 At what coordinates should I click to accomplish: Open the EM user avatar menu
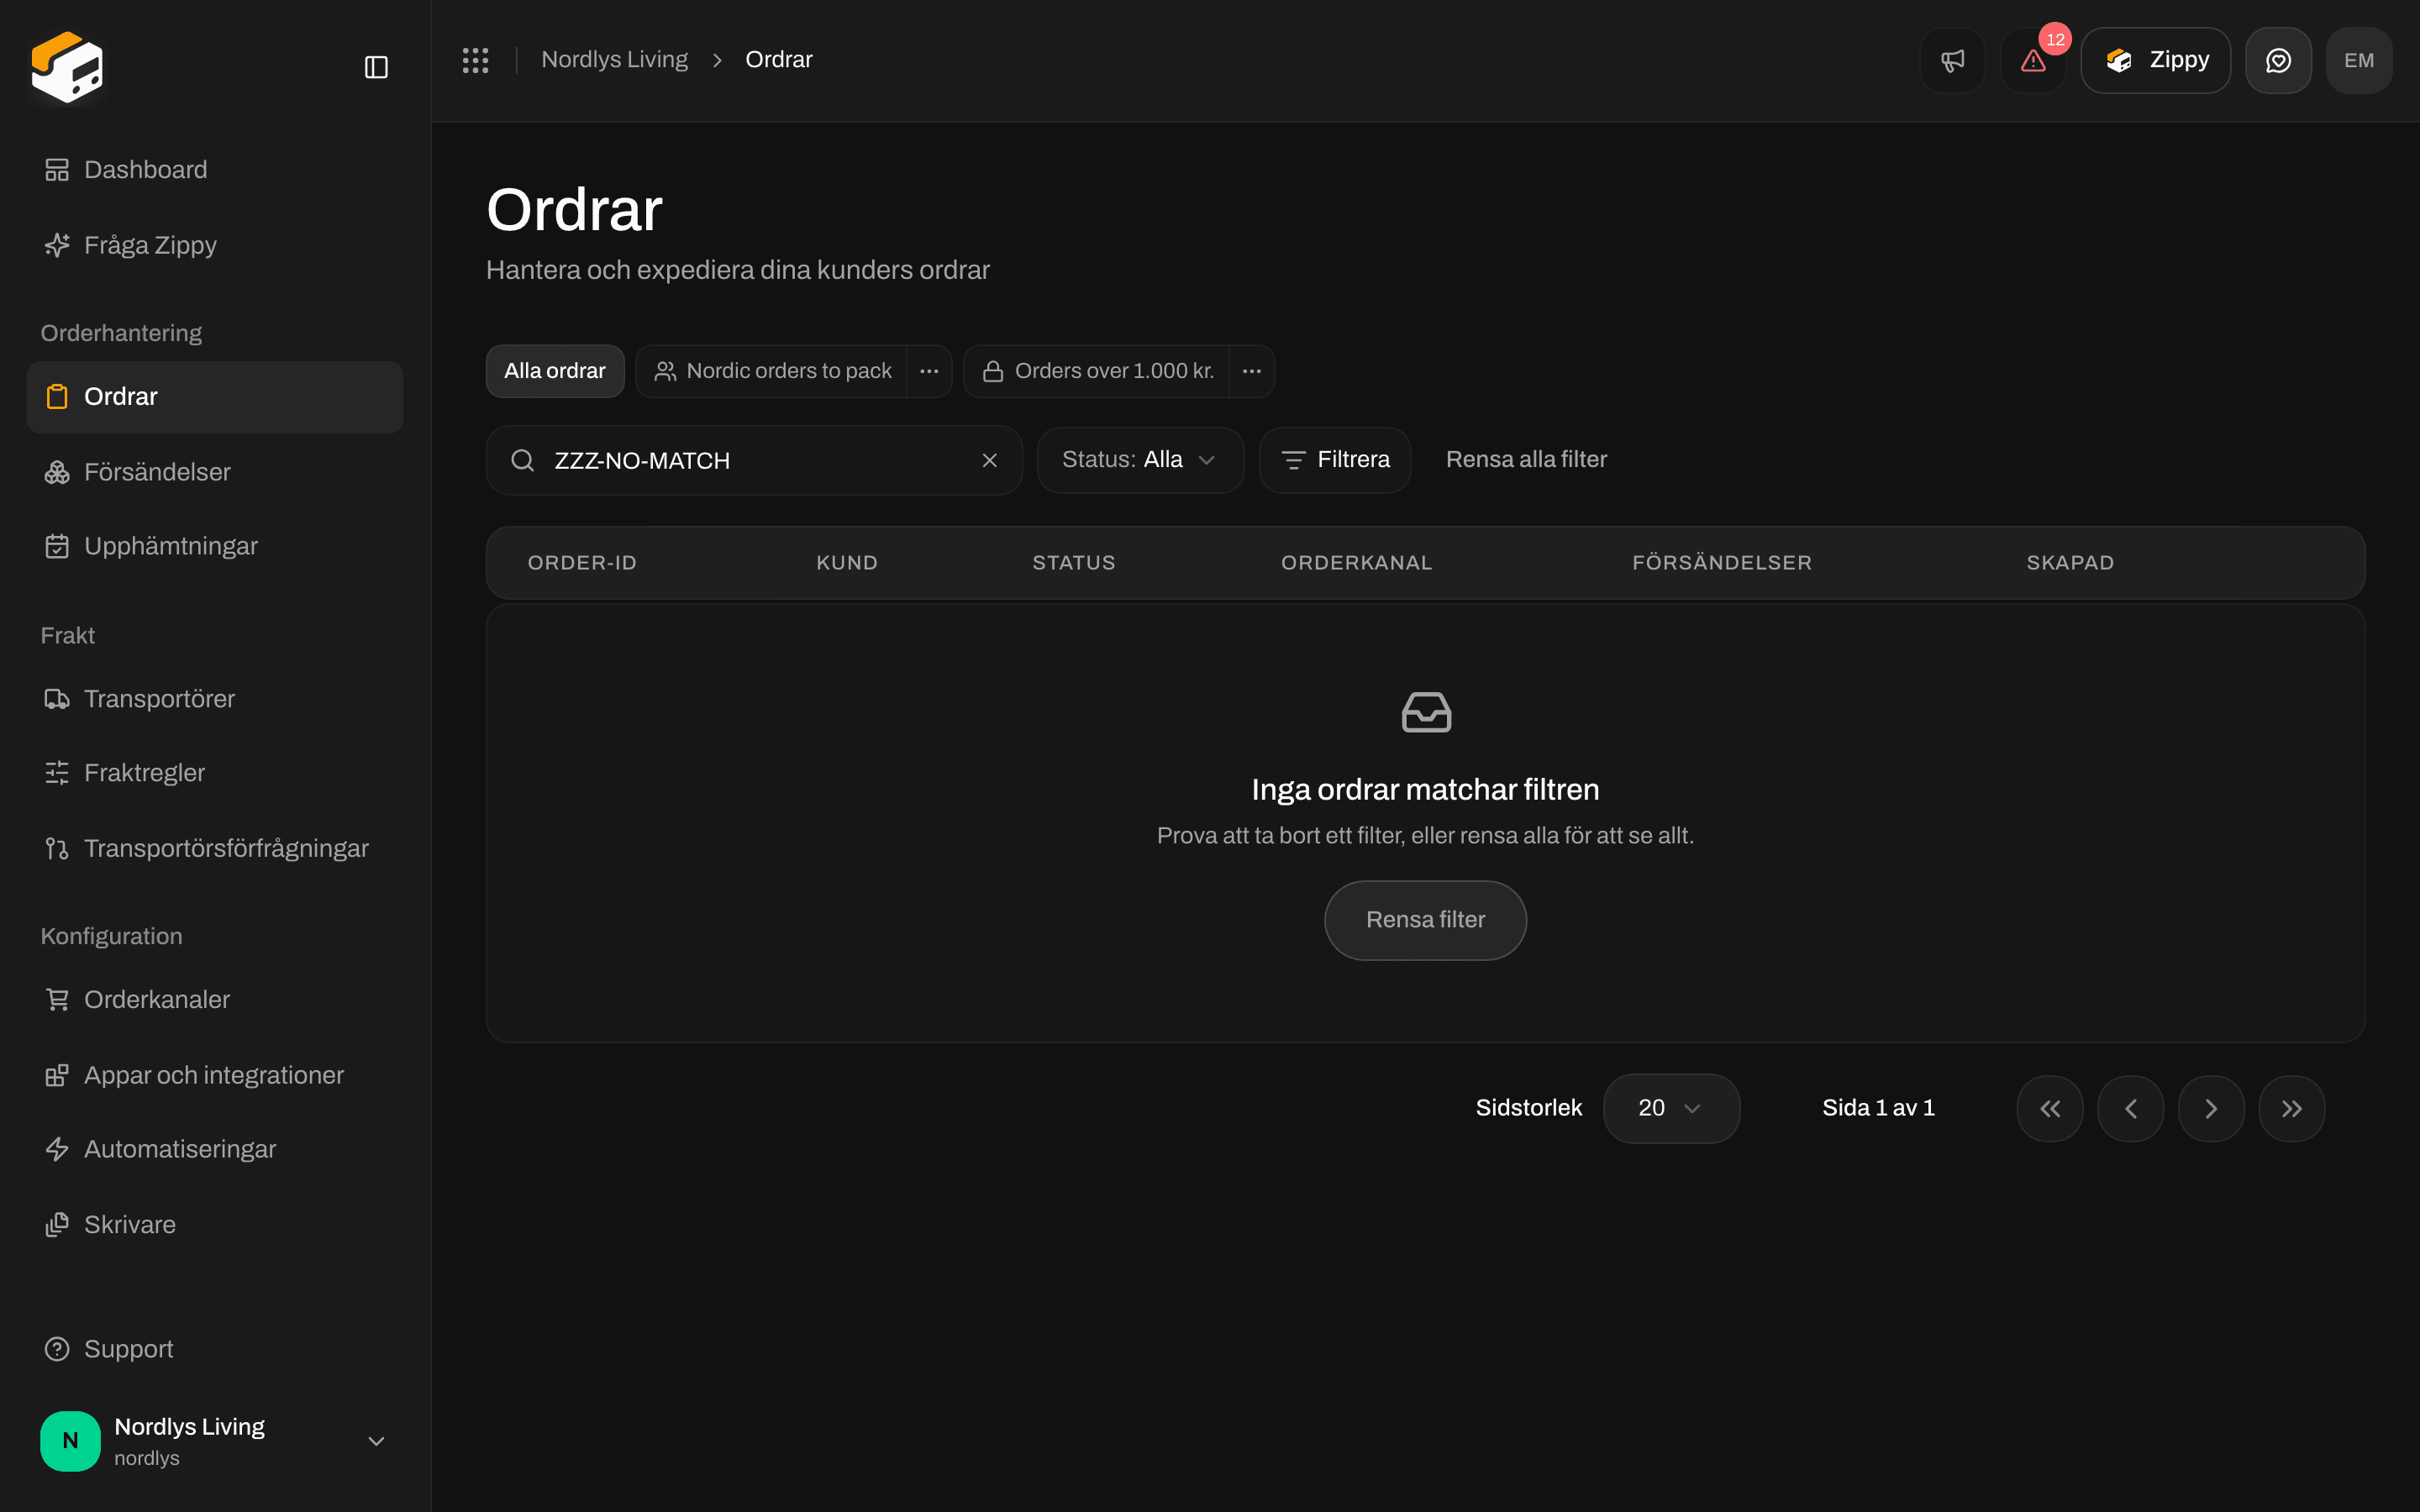(2359, 60)
